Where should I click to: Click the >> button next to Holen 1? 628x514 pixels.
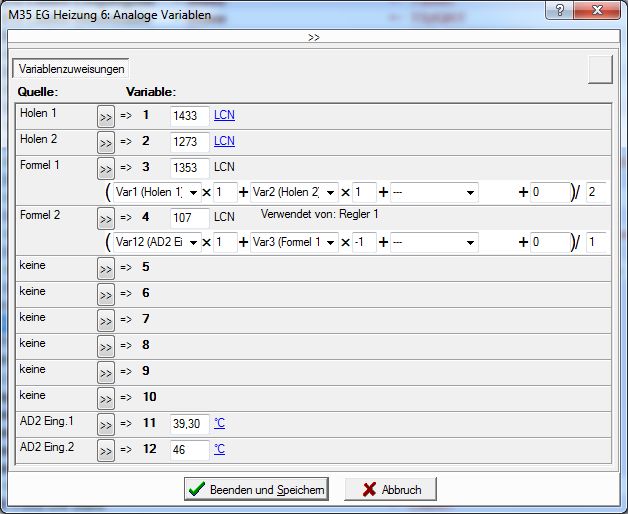click(106, 116)
